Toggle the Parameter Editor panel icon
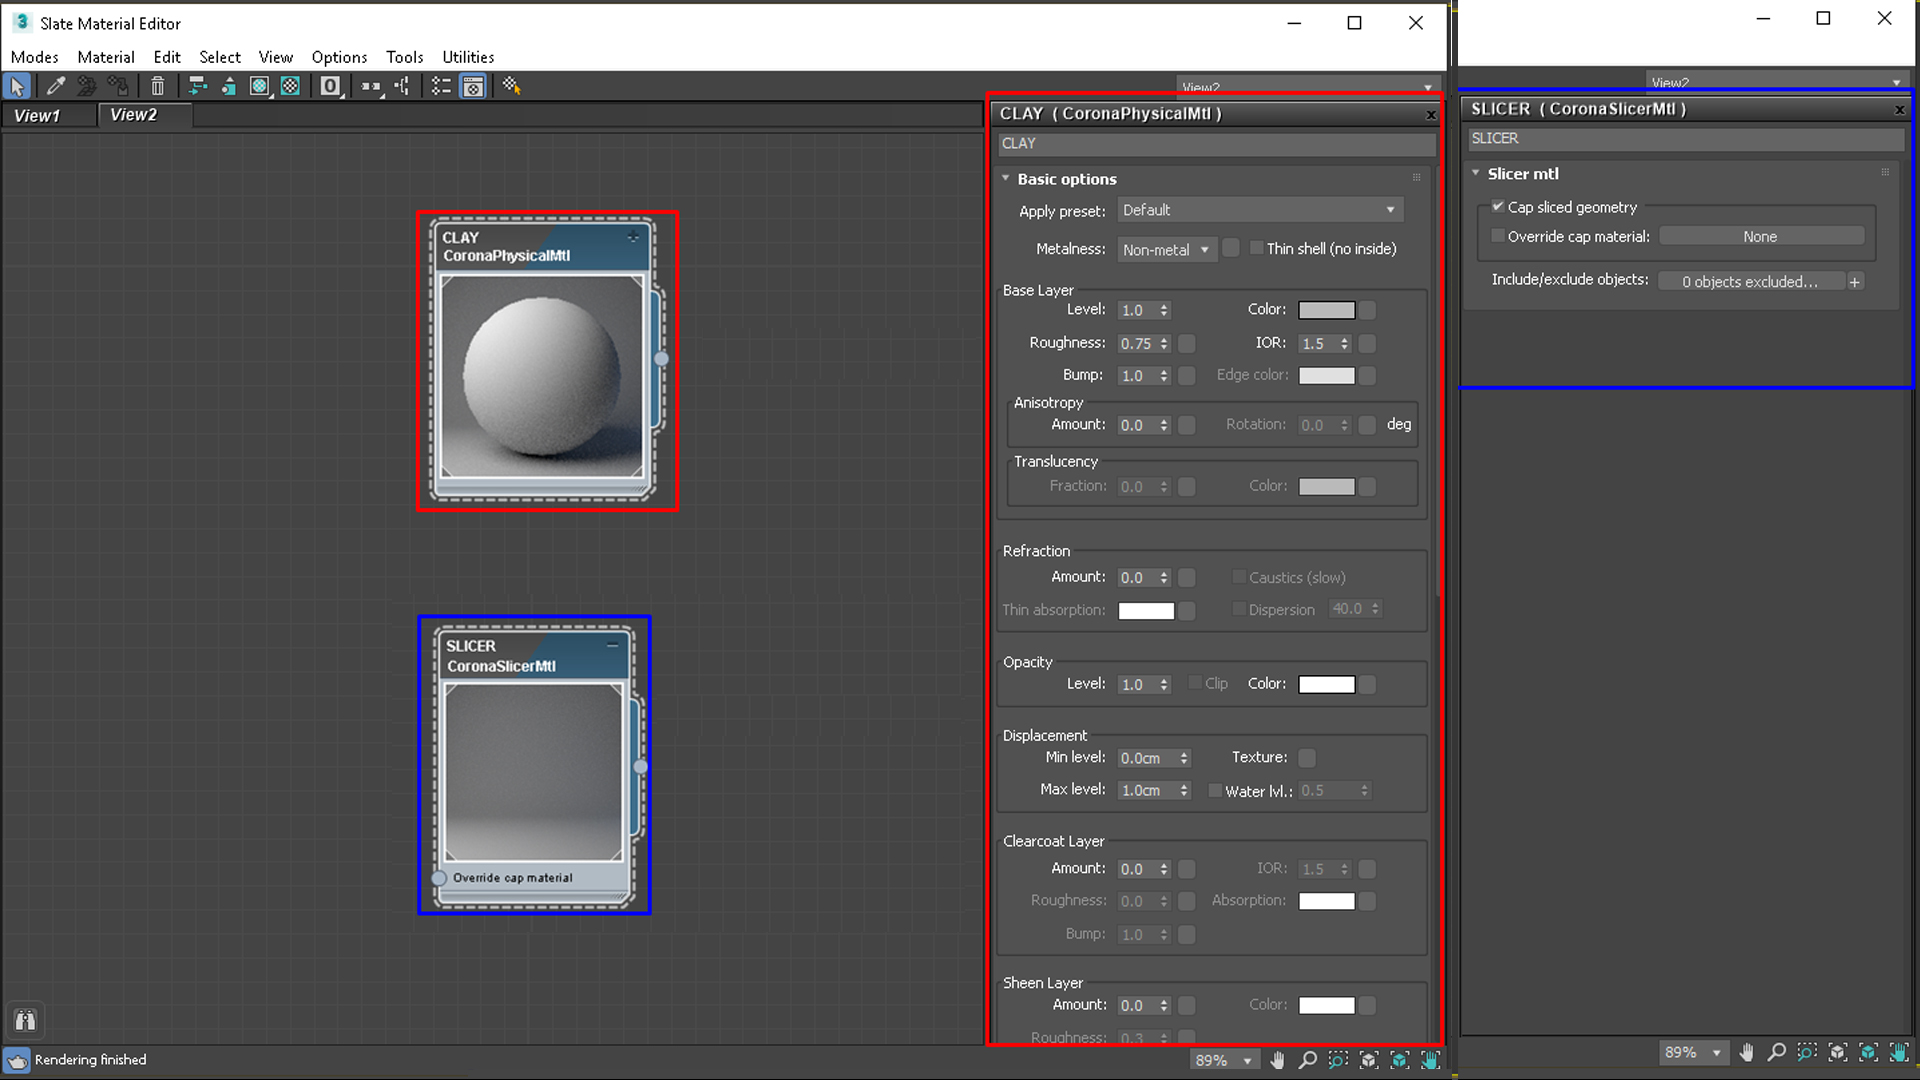The image size is (1920, 1080). pos(473,86)
